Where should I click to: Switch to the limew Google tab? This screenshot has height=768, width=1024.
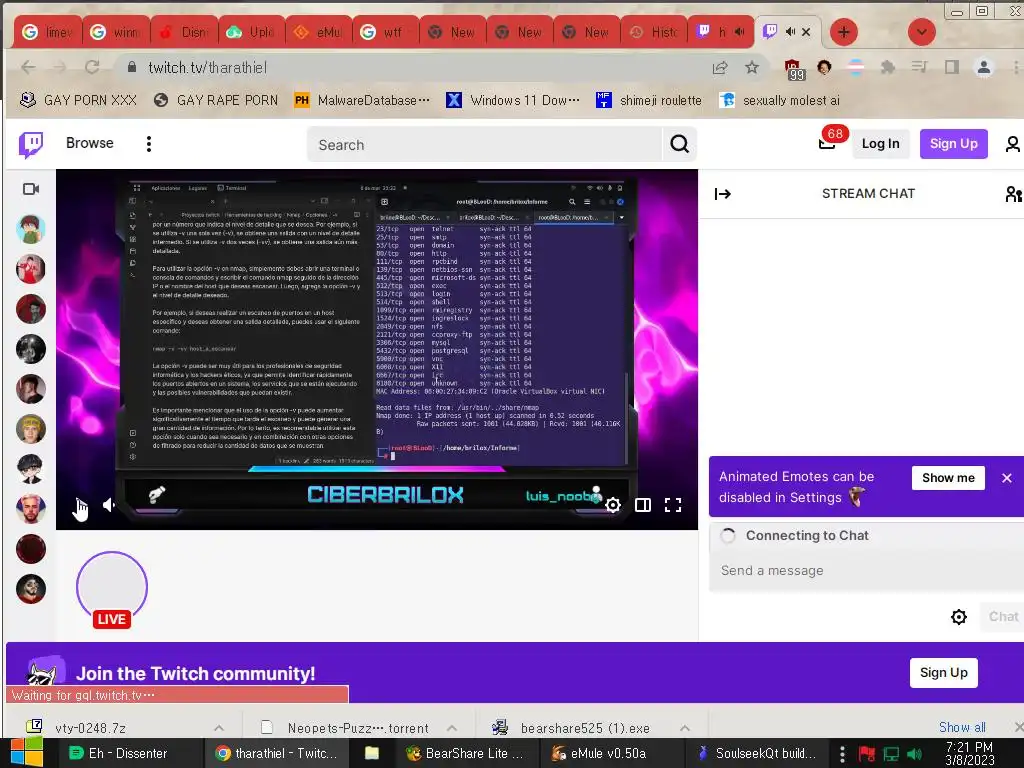48,32
